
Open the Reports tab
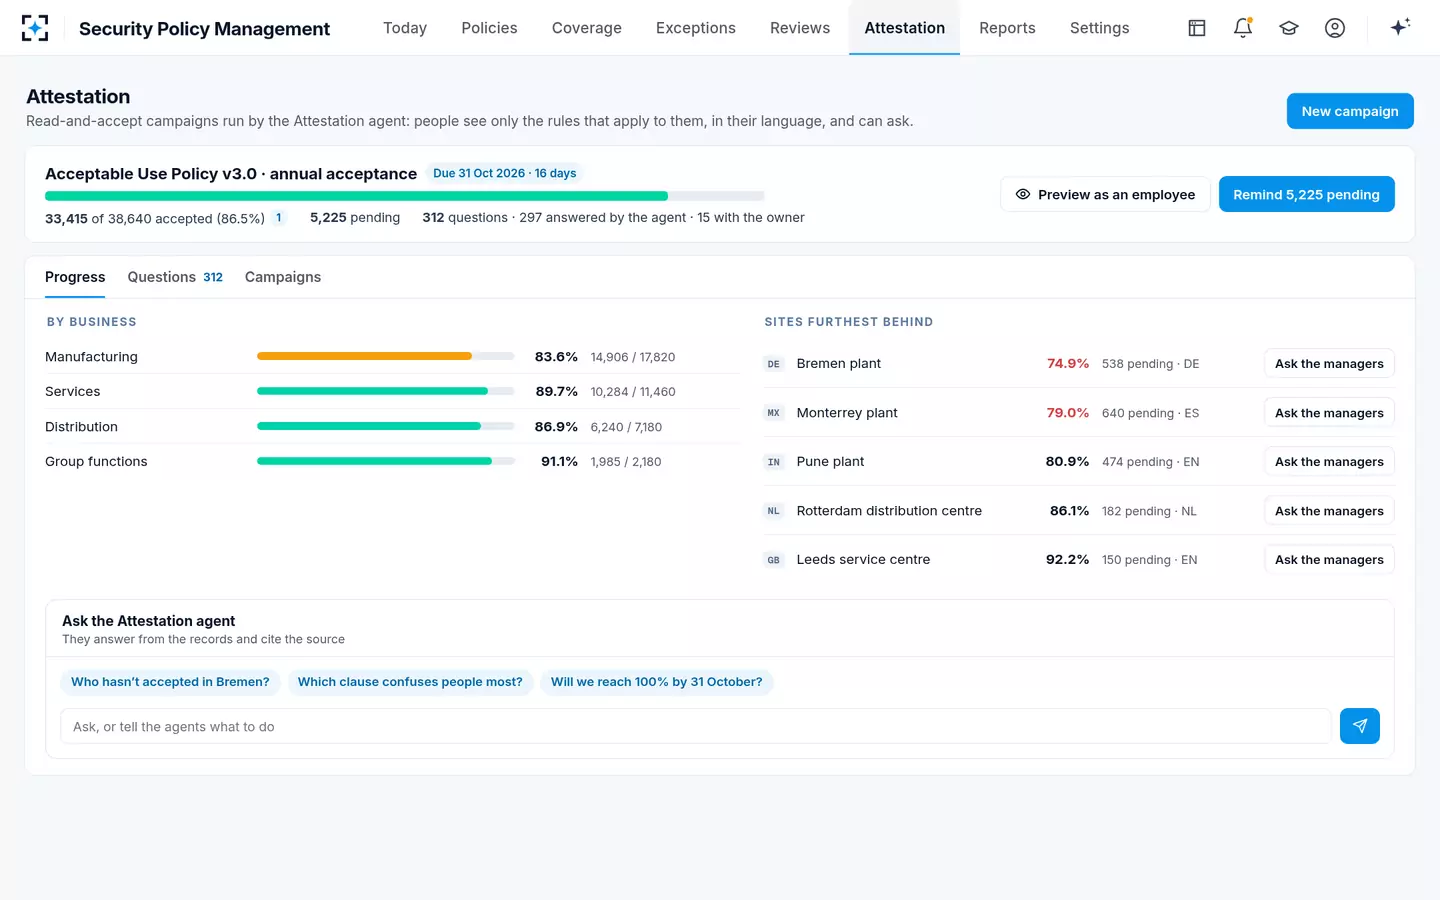(1007, 28)
